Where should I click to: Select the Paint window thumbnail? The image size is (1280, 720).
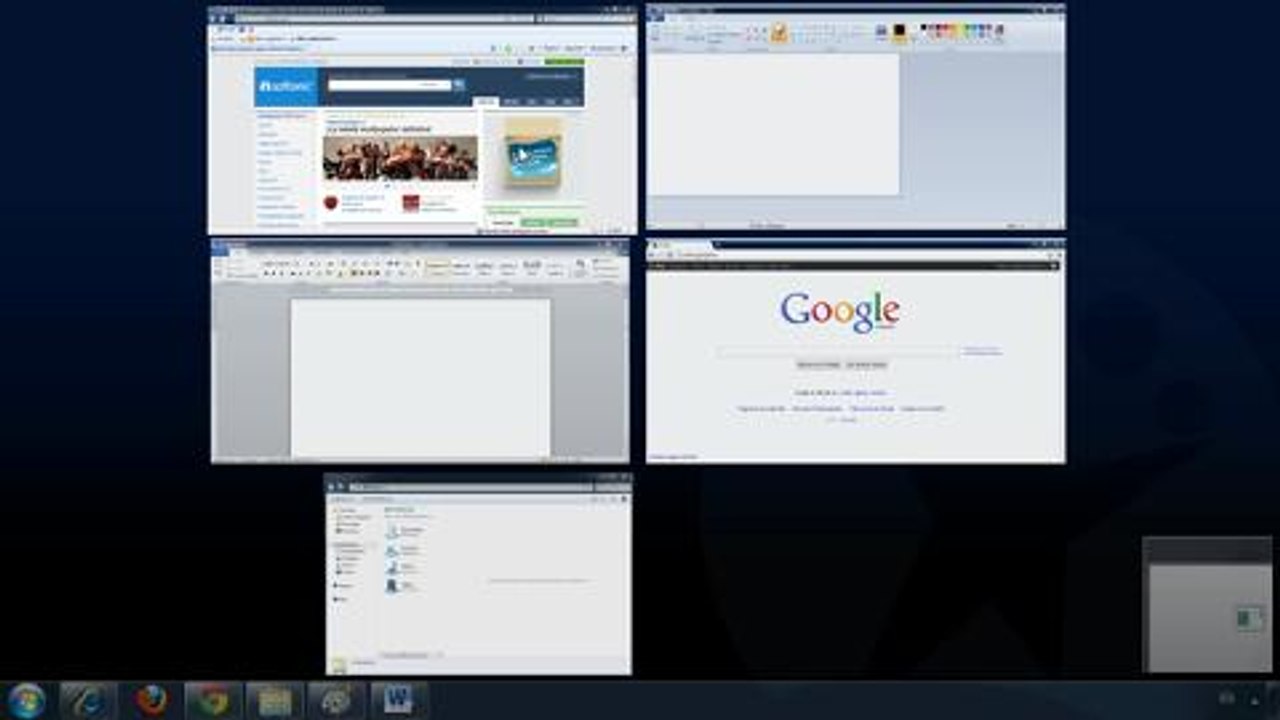(856, 118)
